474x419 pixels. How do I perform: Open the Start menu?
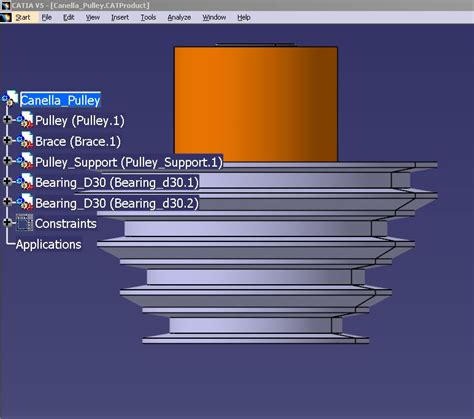coord(23,17)
